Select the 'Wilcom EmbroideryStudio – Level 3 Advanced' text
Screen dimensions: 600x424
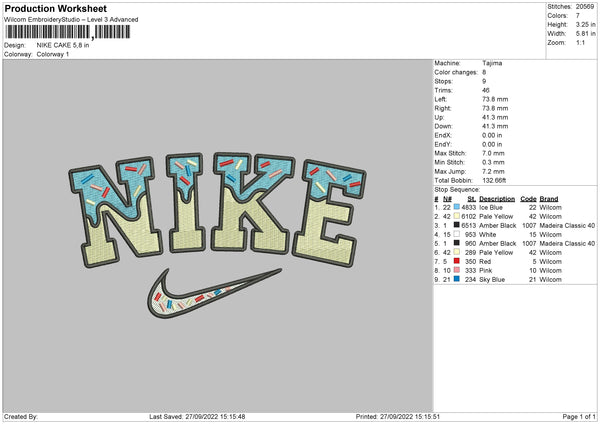coord(71,20)
